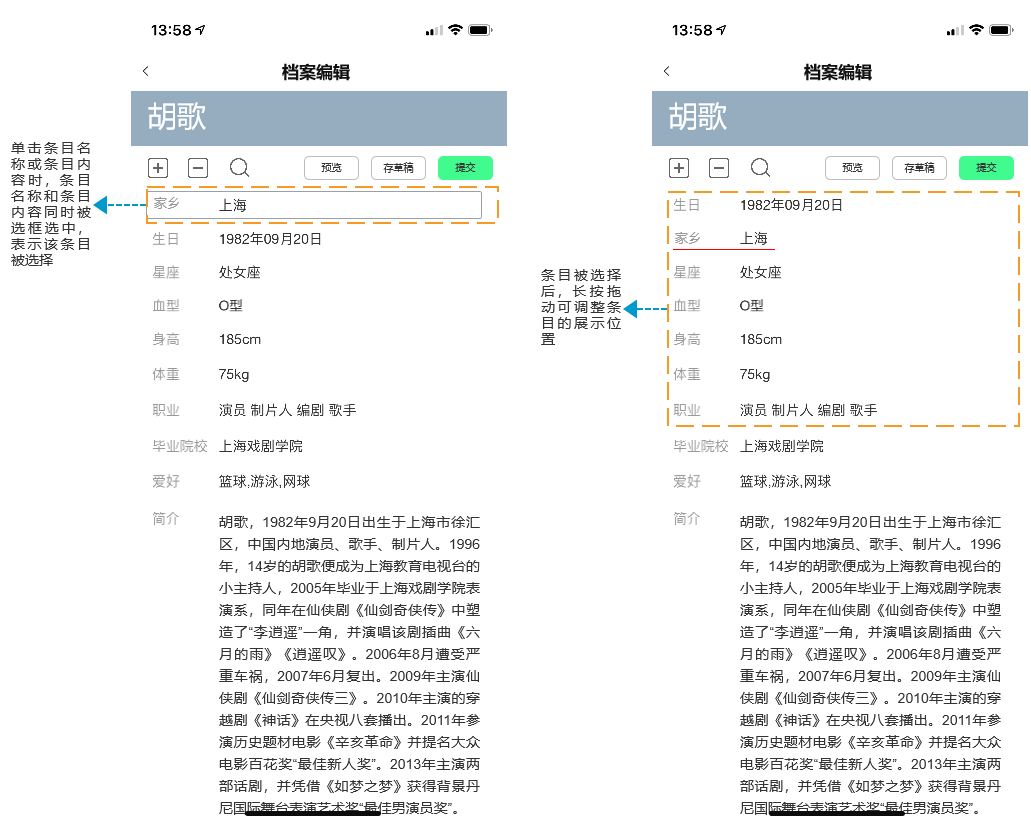Tap the remove entry (−) icon on left screen

click(198, 168)
